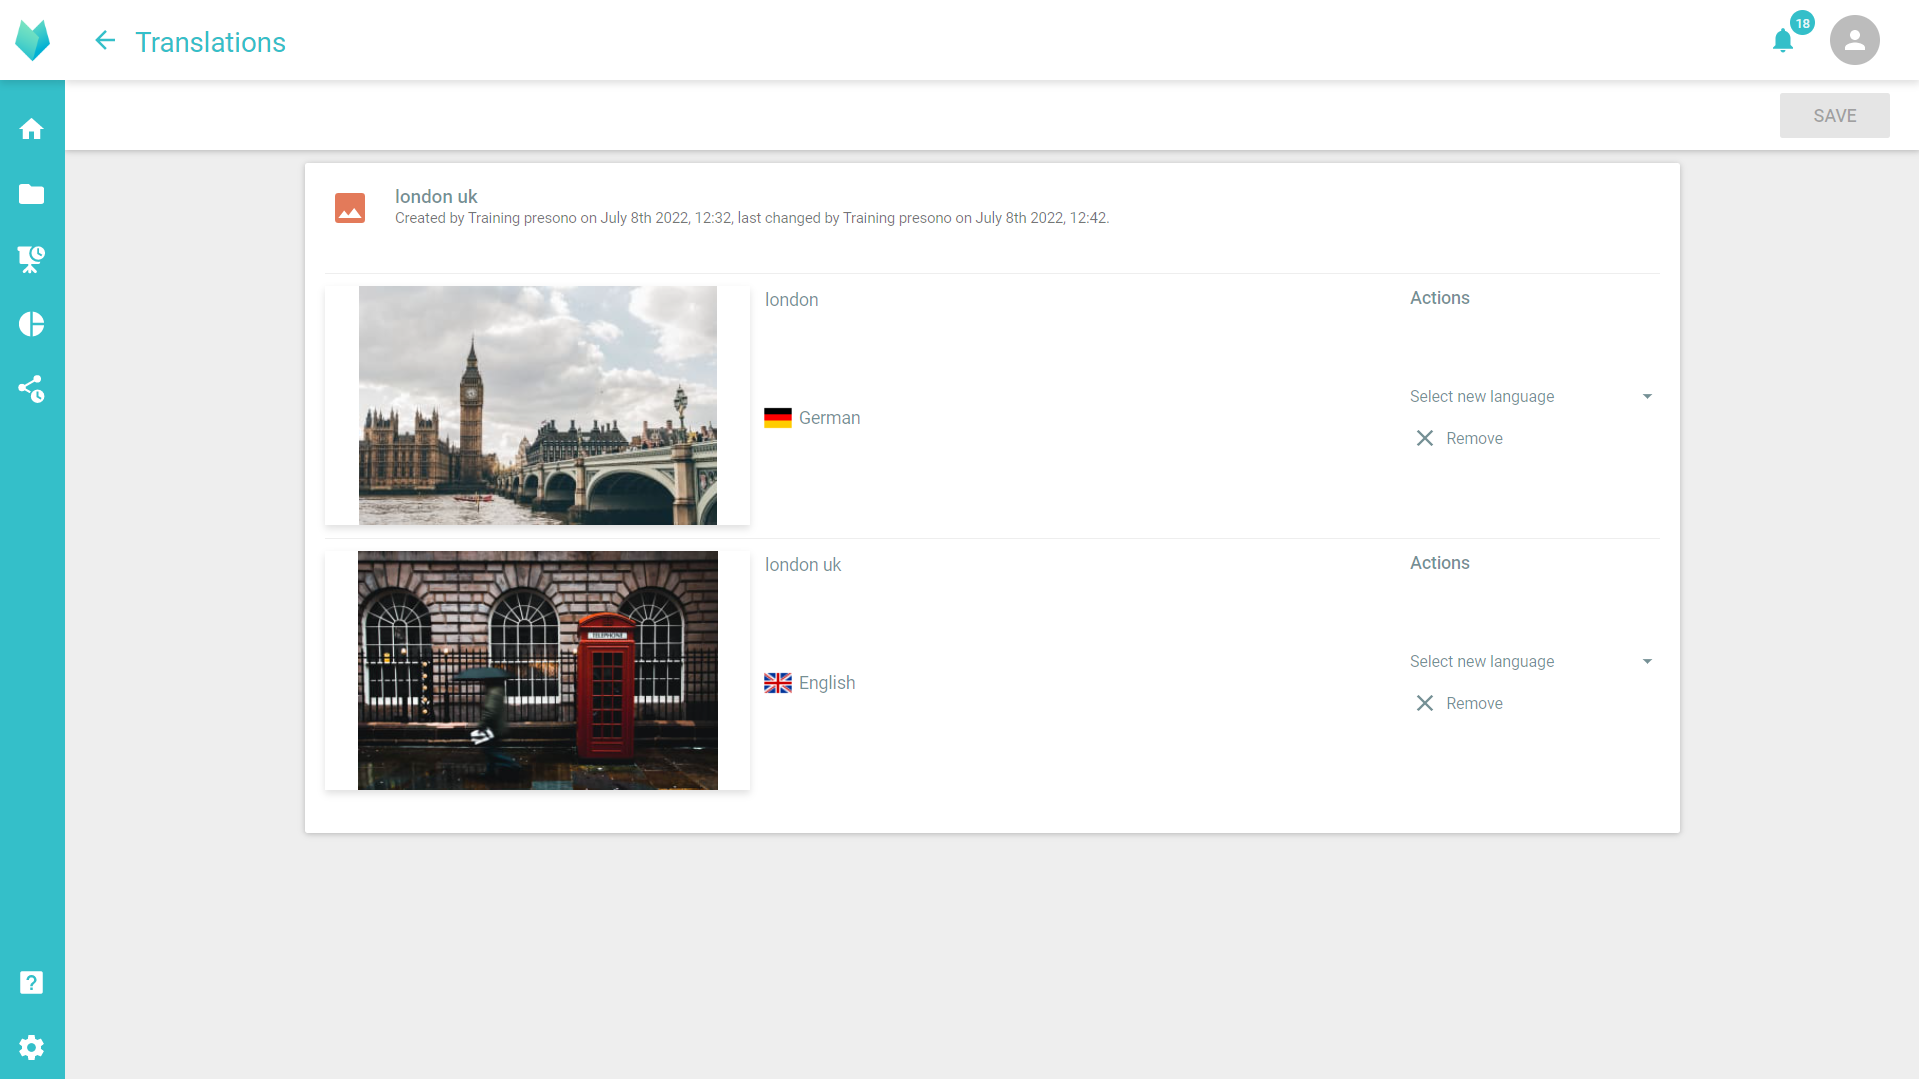Screen dimensions: 1919x1079
Task: Click the X icon in the German row
Action: click(1425, 438)
